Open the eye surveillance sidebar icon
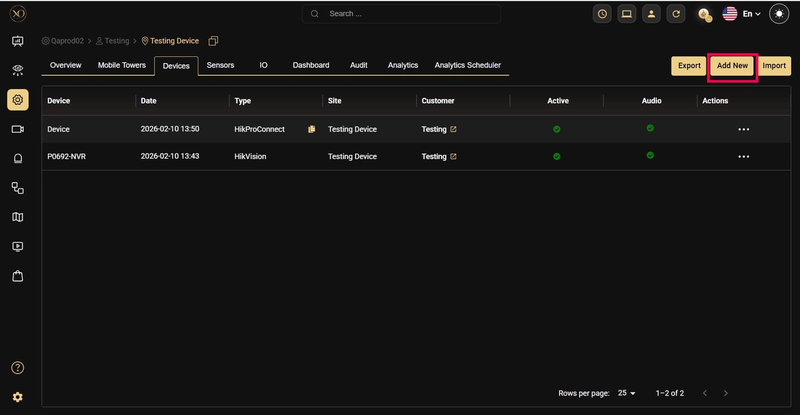This screenshot has height=415, width=800. point(18,70)
